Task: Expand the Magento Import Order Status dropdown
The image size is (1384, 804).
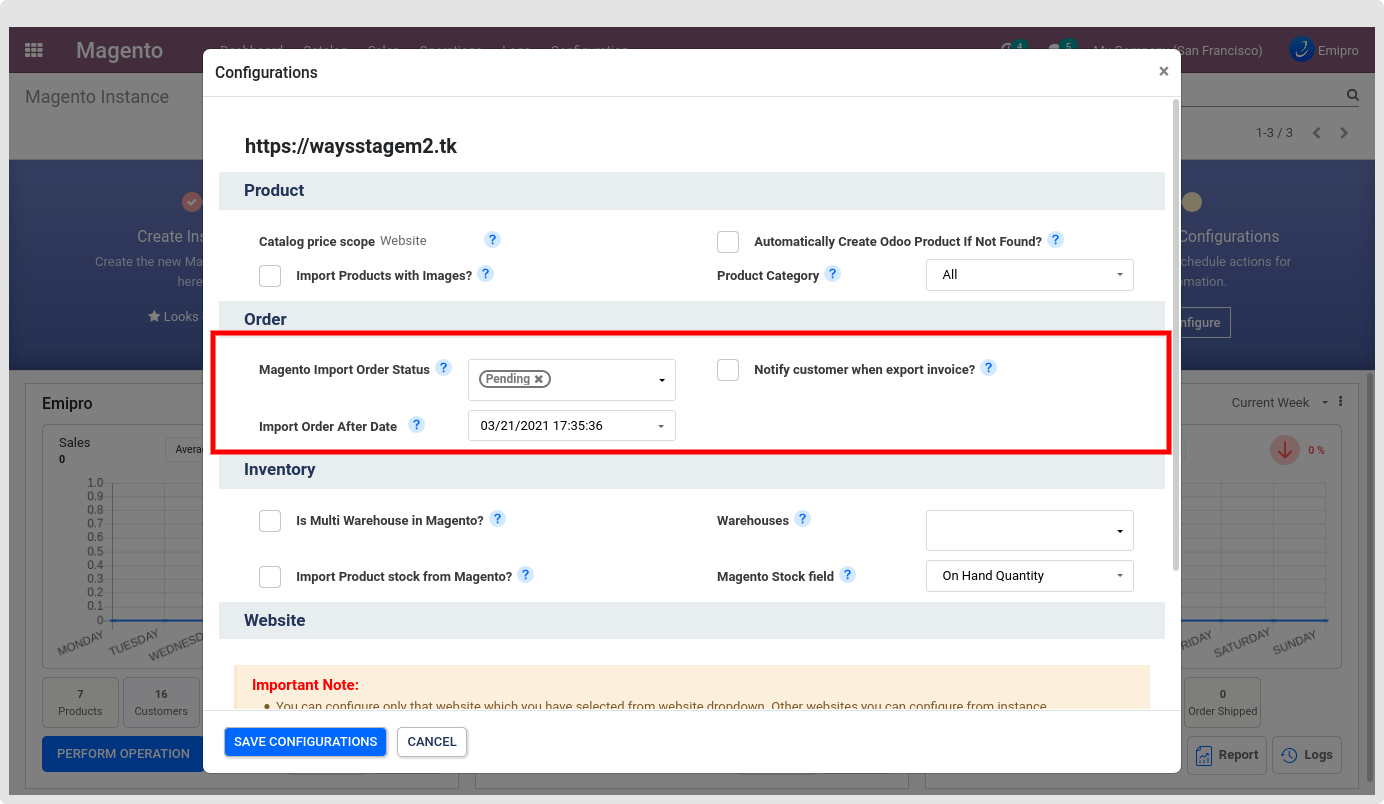Action: [x=572, y=380]
